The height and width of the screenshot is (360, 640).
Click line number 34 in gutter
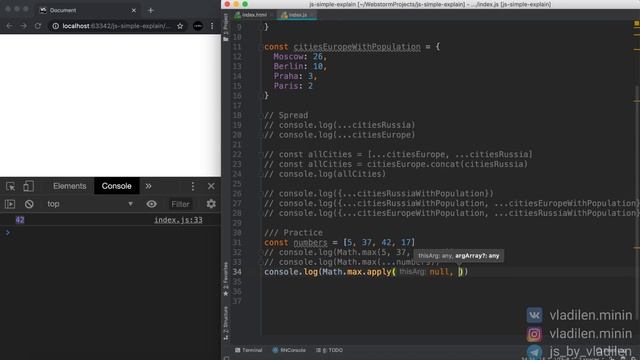(x=237, y=272)
